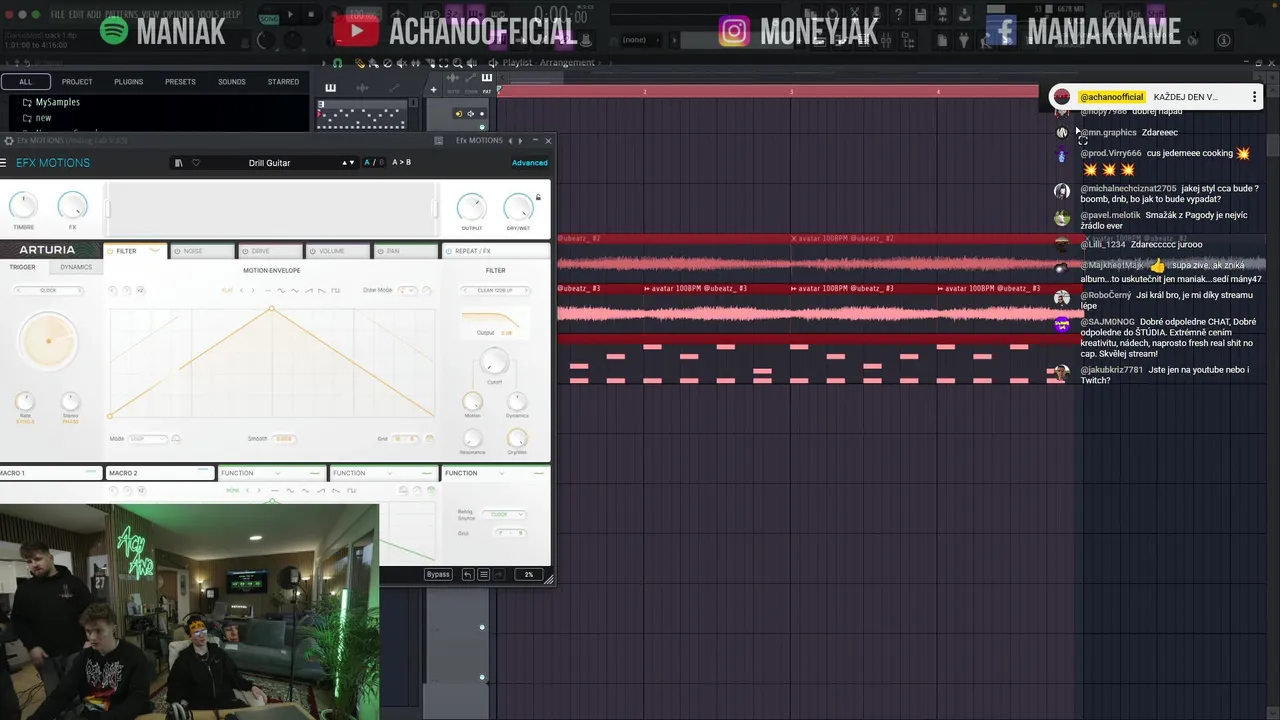Select the ramp up envelope shape
The height and width of the screenshot is (720, 1280).
pyautogui.click(x=309, y=290)
